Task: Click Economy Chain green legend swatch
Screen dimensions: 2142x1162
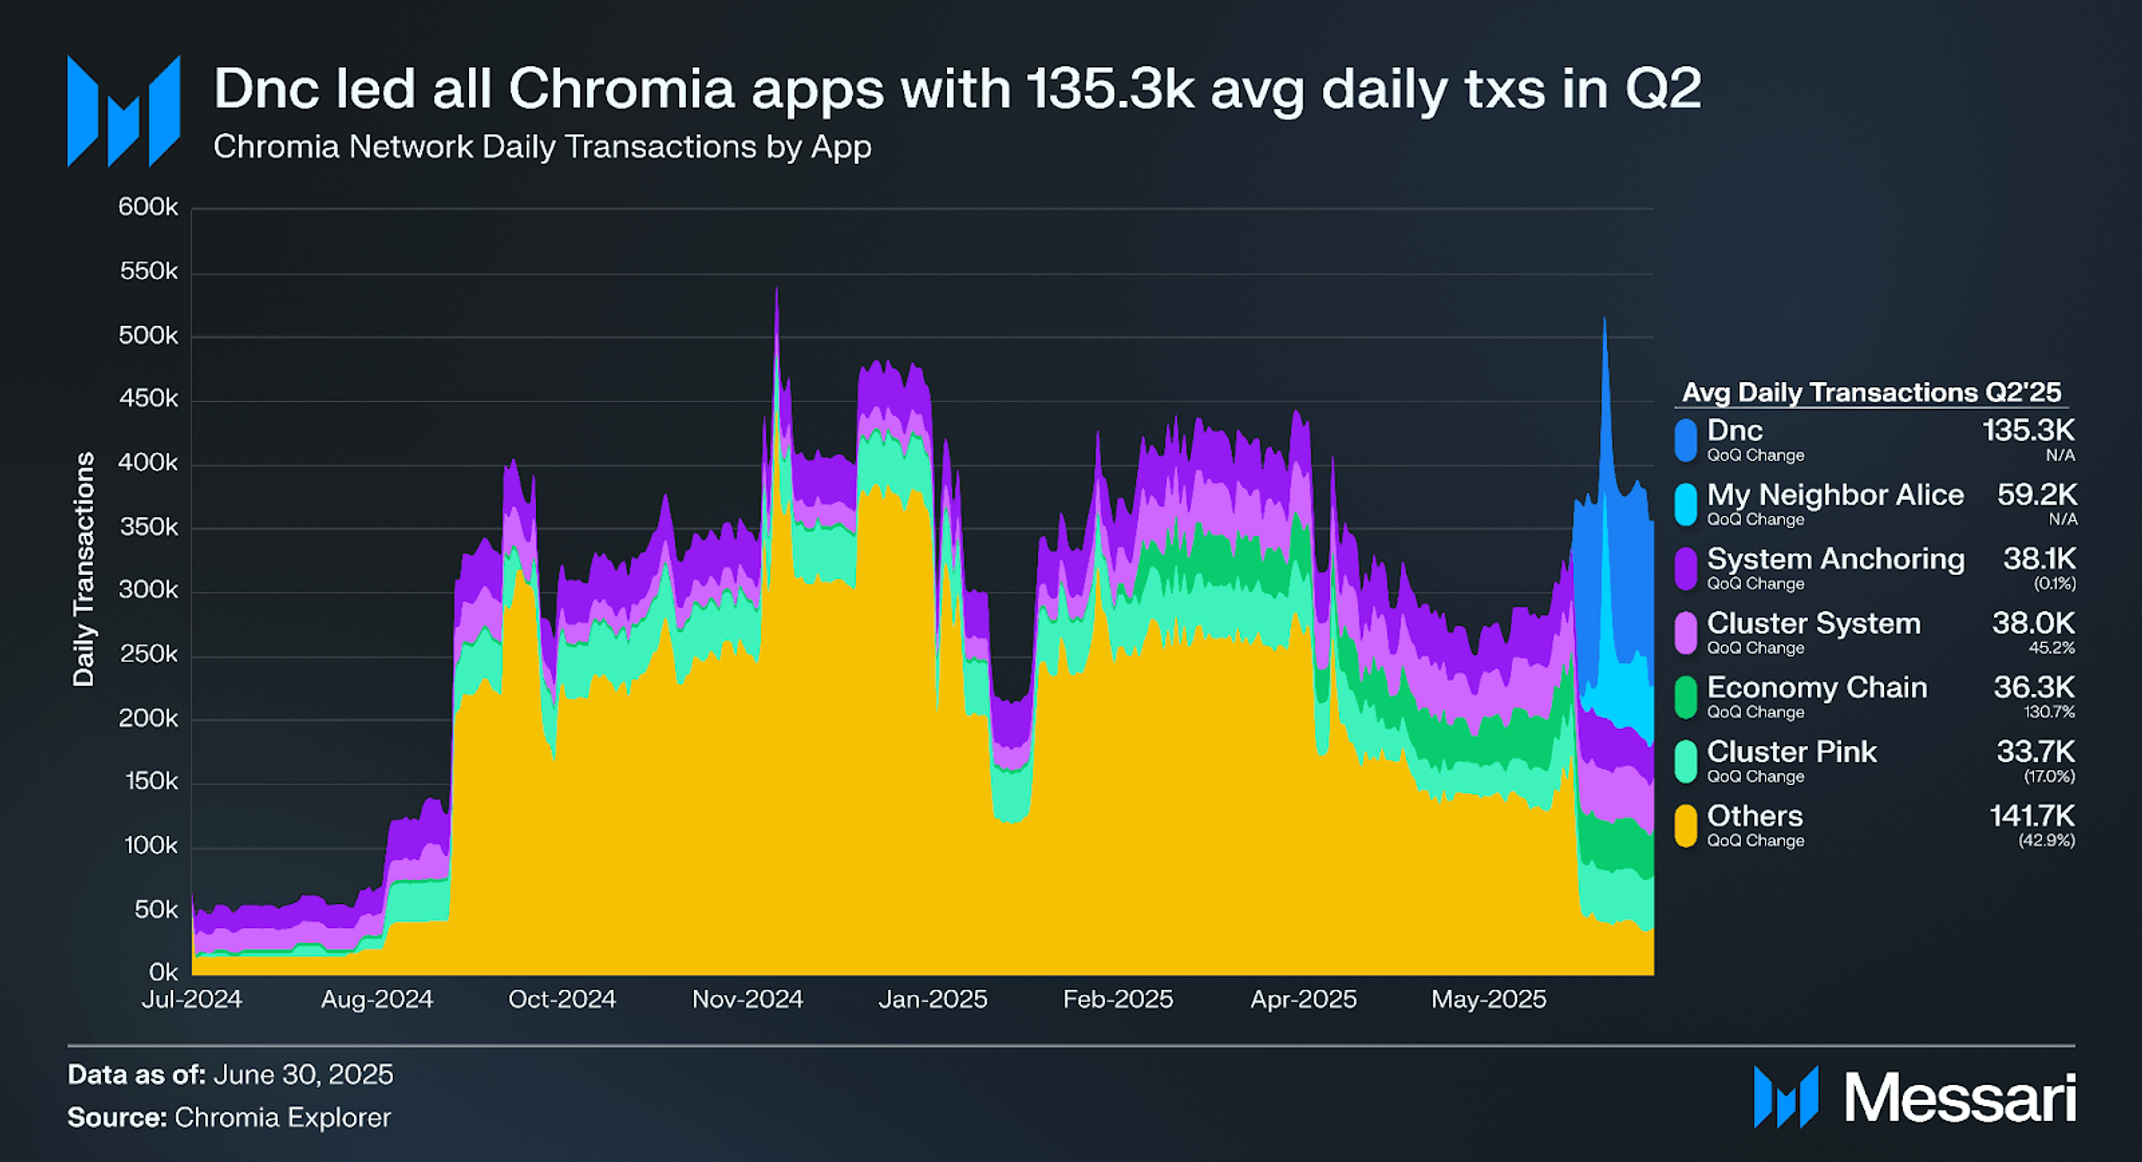Action: [x=1686, y=697]
